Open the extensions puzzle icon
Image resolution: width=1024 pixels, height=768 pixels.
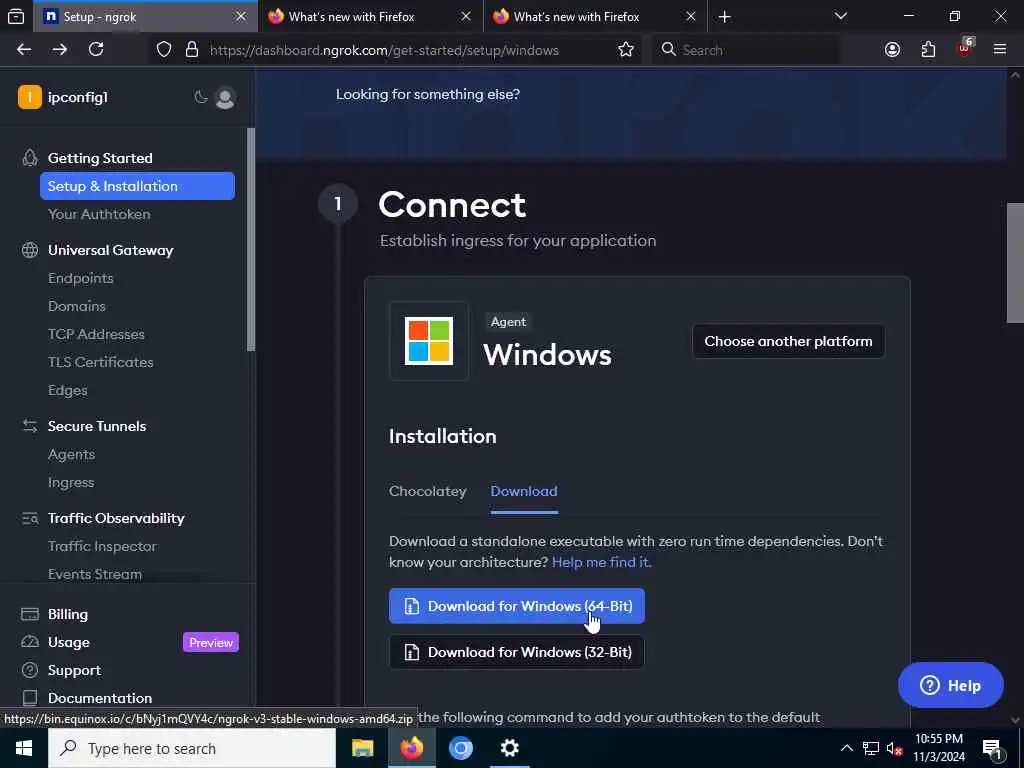pos(928,50)
